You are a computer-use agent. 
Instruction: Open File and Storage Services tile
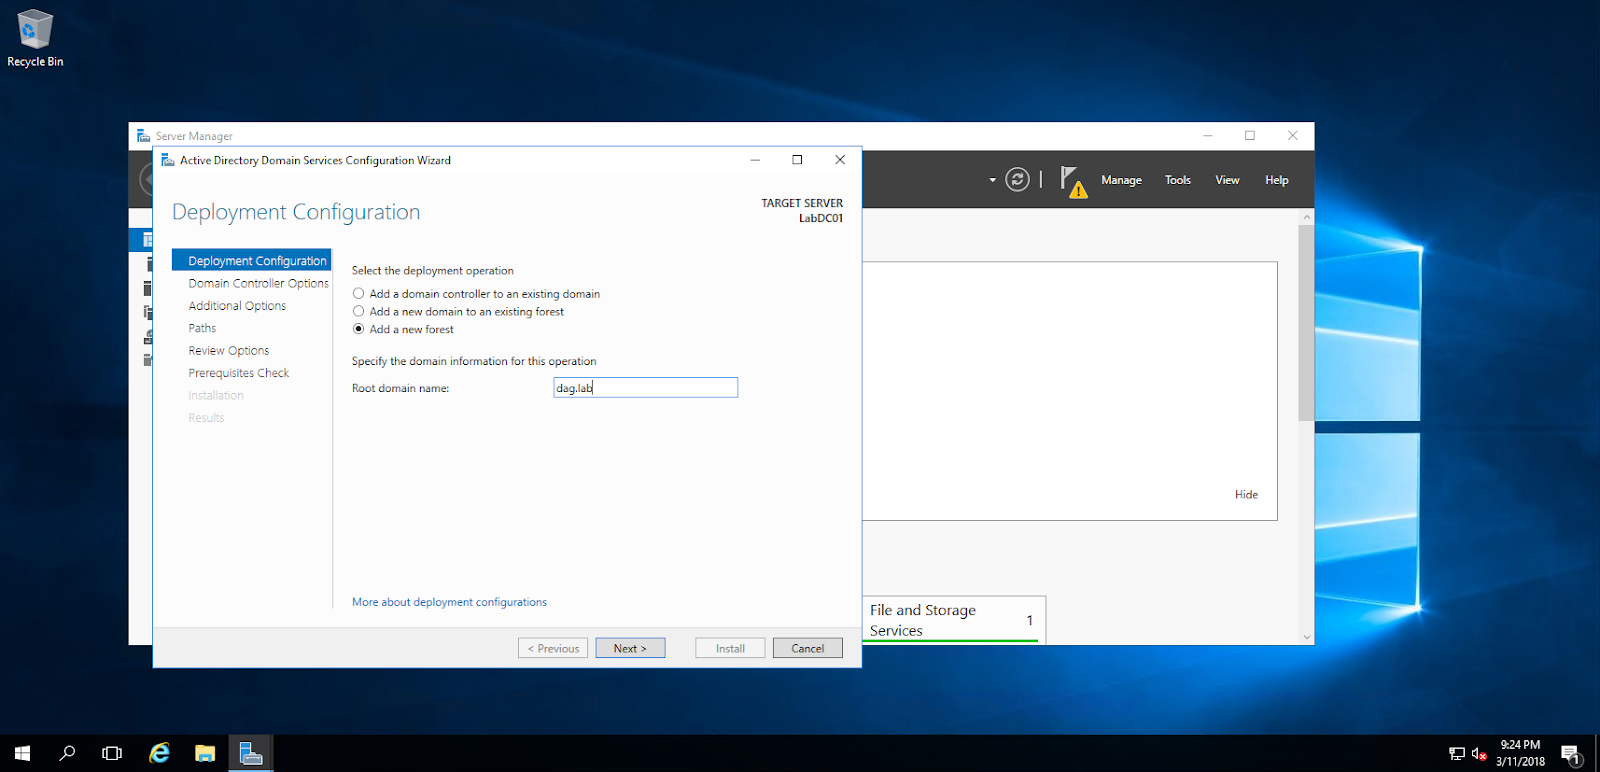point(954,620)
